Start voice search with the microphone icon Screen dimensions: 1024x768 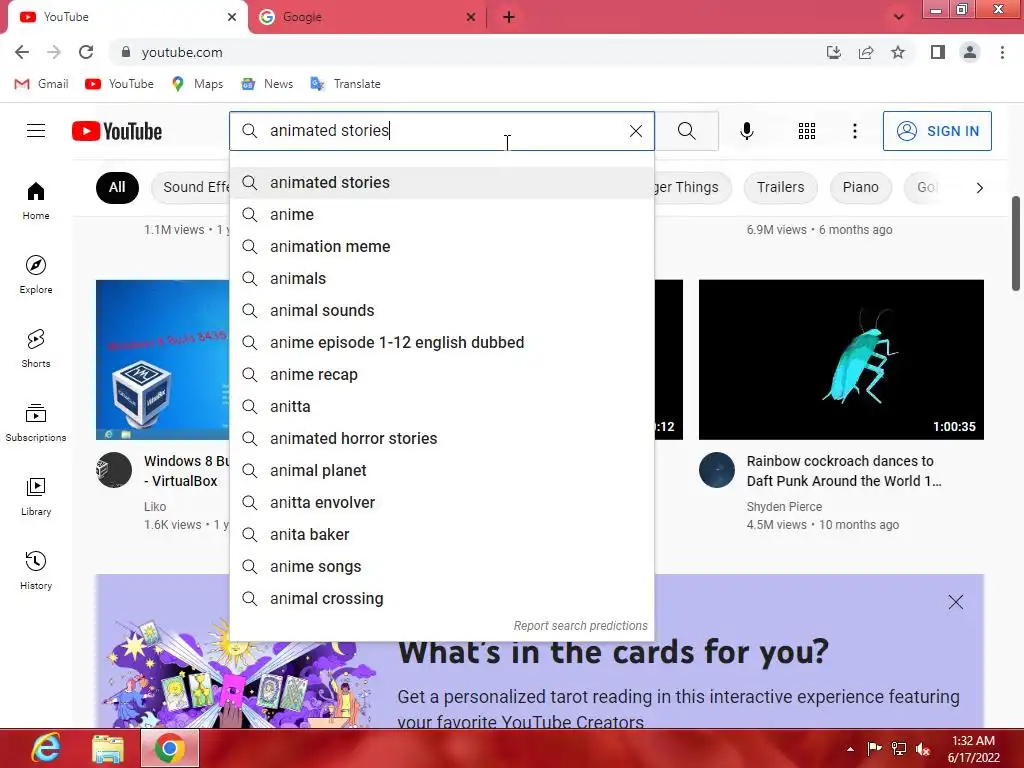(746, 131)
